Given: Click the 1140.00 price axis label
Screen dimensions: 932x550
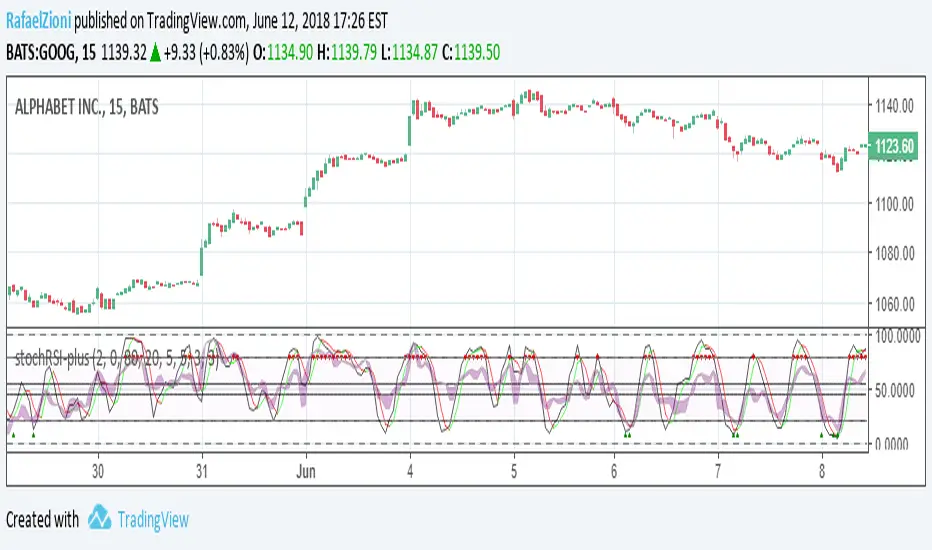Looking at the screenshot, I should pyautogui.click(x=894, y=106).
